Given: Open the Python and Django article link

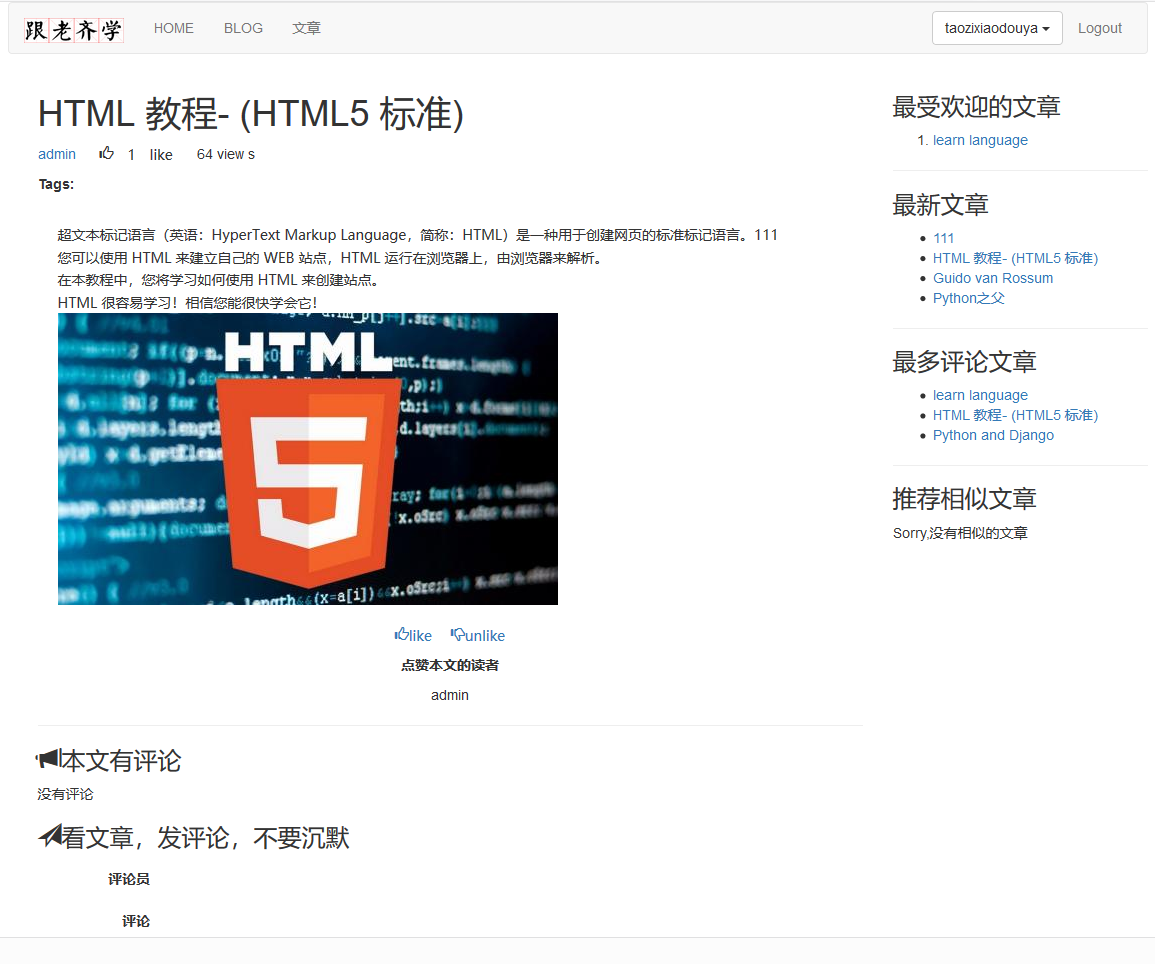Looking at the screenshot, I should 993,434.
